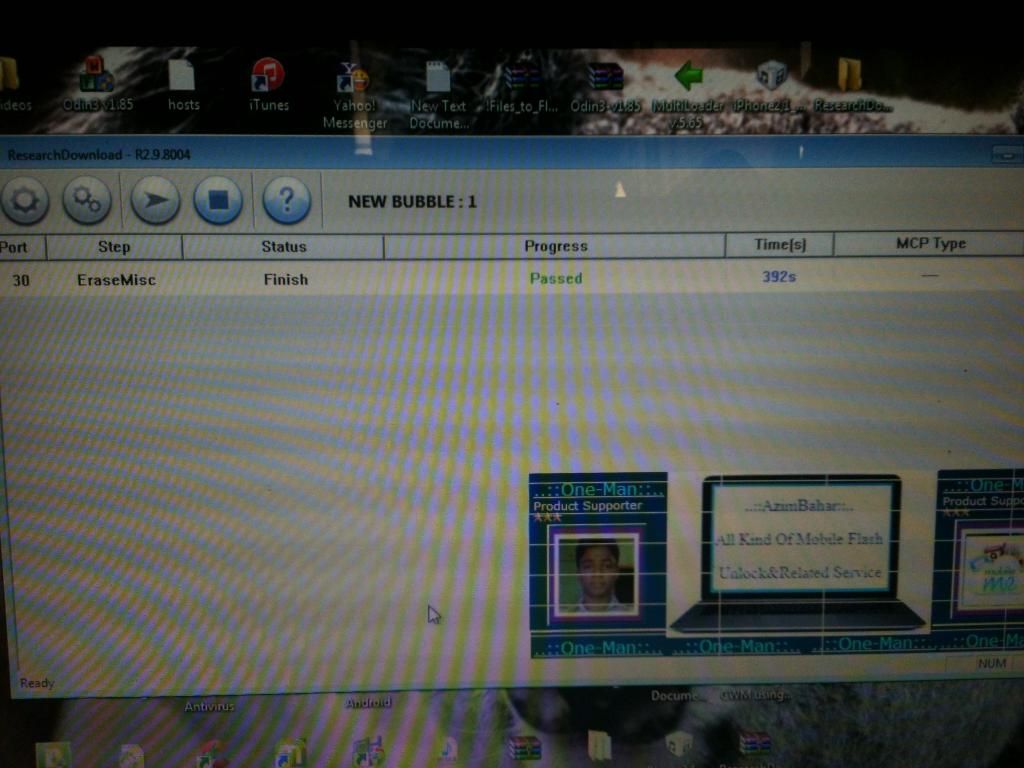Select the hosts file on desktop
Screen dimensions: 1024x768
(182, 78)
